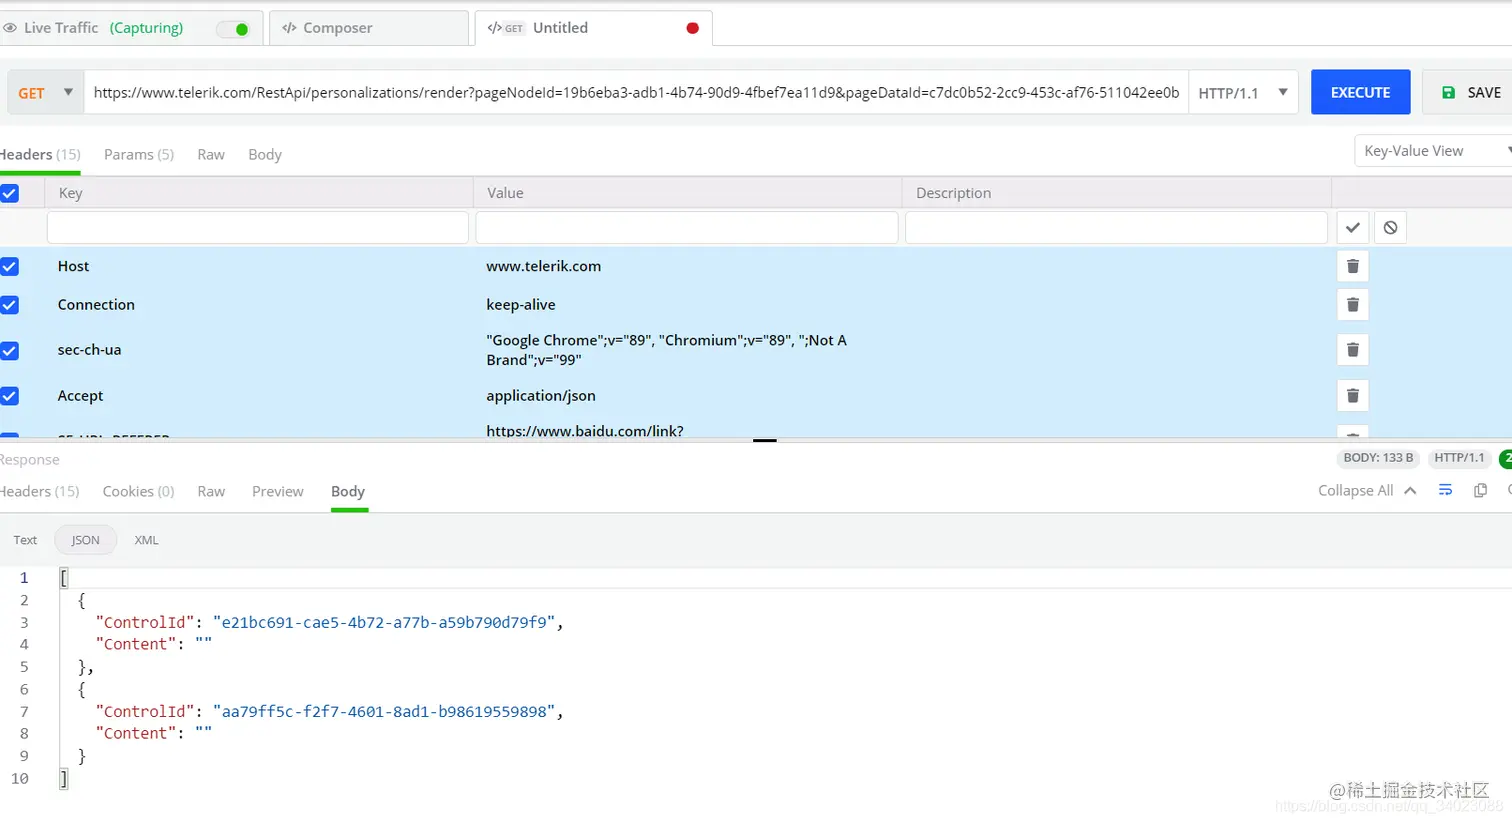Viewport: 1512px width, 823px height.
Task: Delete the Host header row
Action: point(1353,266)
